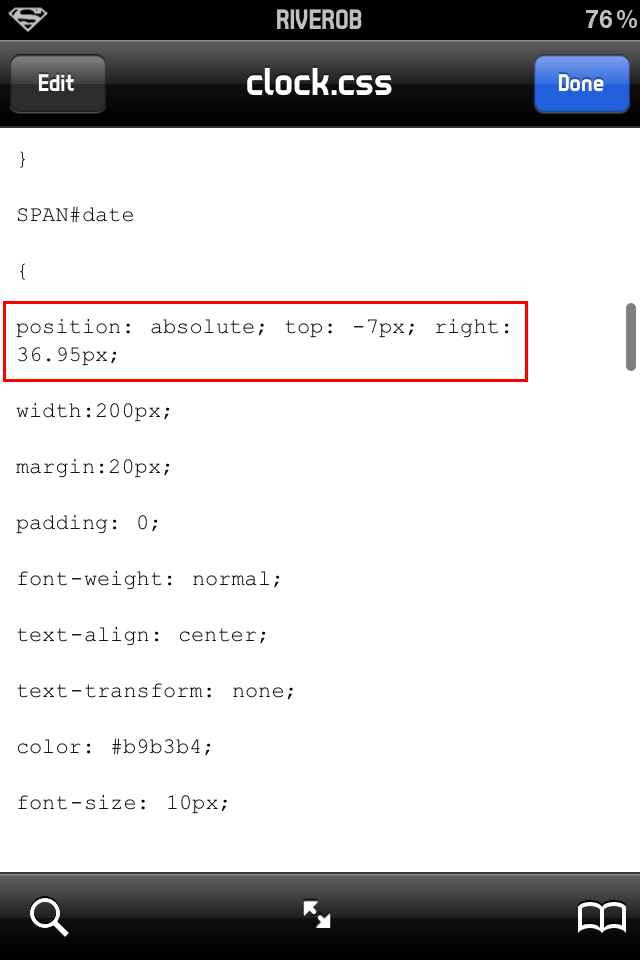Tap the font-weight: normal; line
640x960 pixels.
149,579
